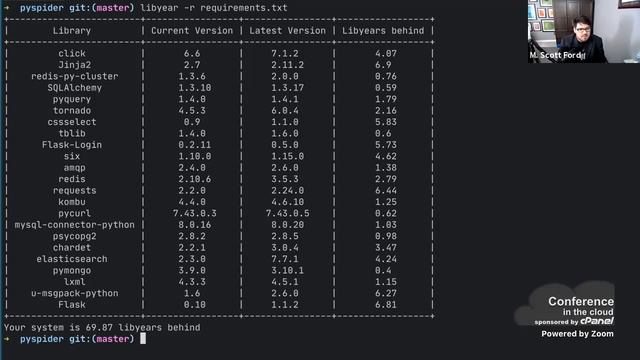640x360 pixels.
Task: Click the 'pymongo' library name
Action: click(x=72, y=271)
